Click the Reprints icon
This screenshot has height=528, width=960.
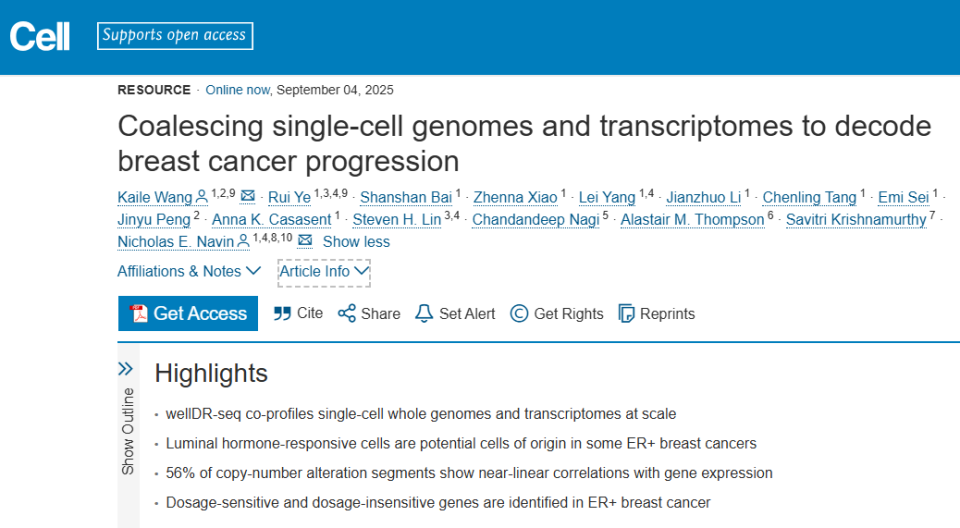click(x=627, y=313)
